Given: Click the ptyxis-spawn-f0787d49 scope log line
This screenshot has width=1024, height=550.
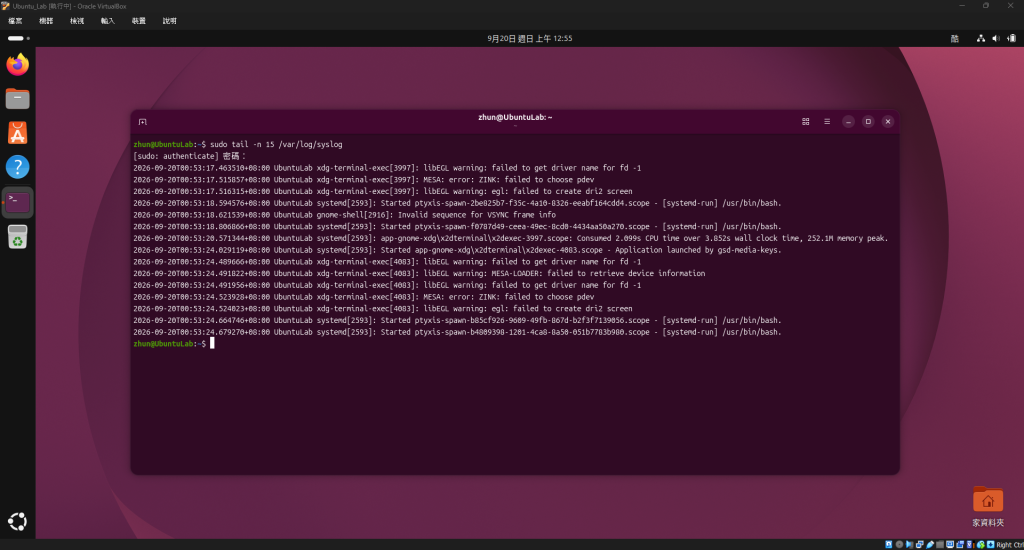Looking at the screenshot, I should [x=457, y=227].
